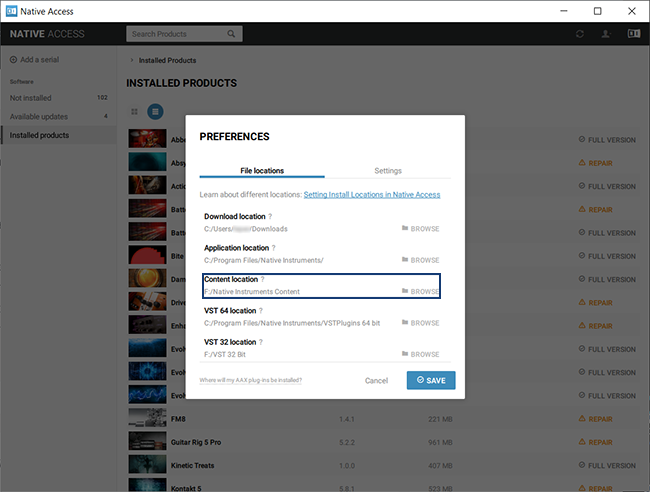
Task: Click the Installed Products breadcrumb text
Action: [167, 61]
